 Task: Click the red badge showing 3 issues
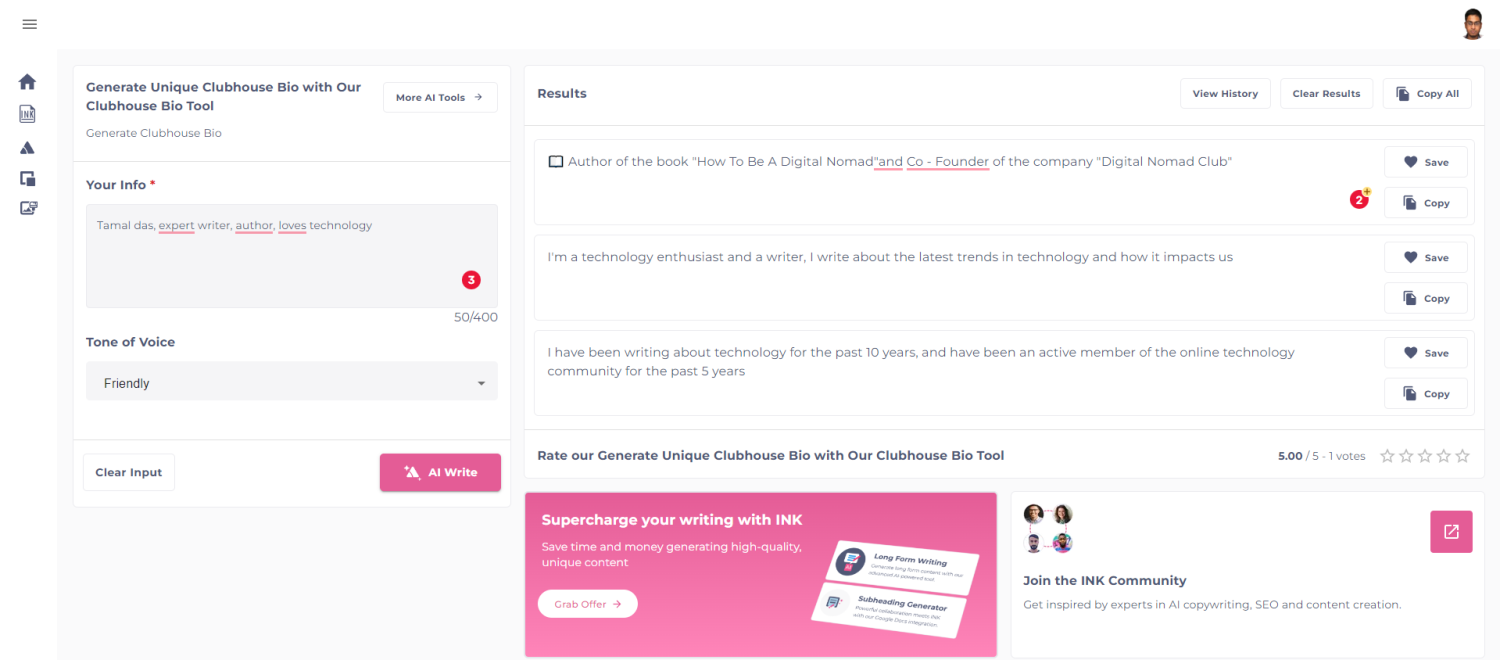tap(471, 280)
